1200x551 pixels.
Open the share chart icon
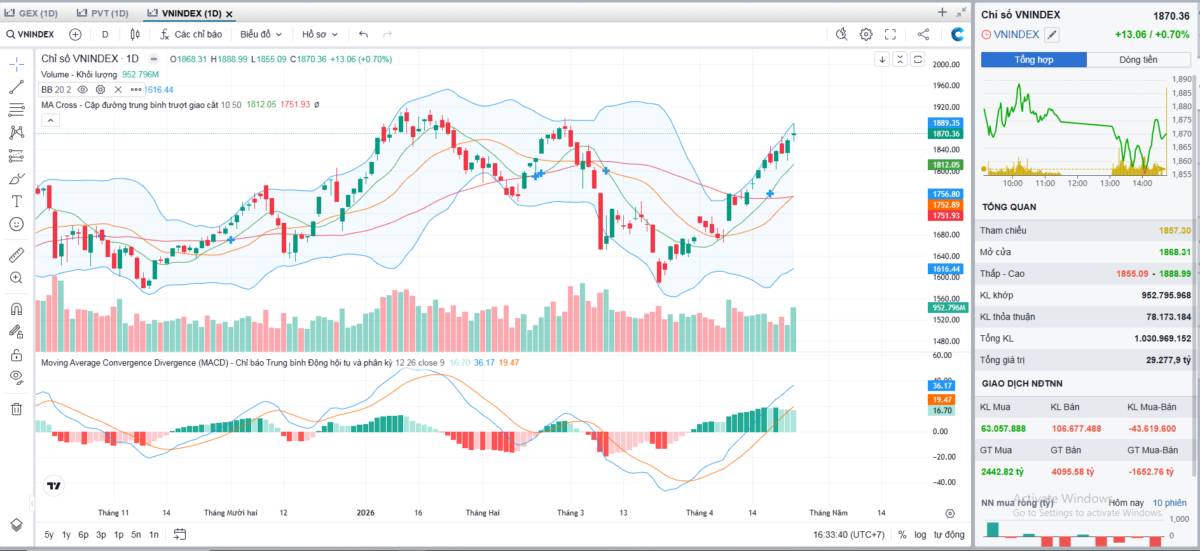tap(923, 34)
